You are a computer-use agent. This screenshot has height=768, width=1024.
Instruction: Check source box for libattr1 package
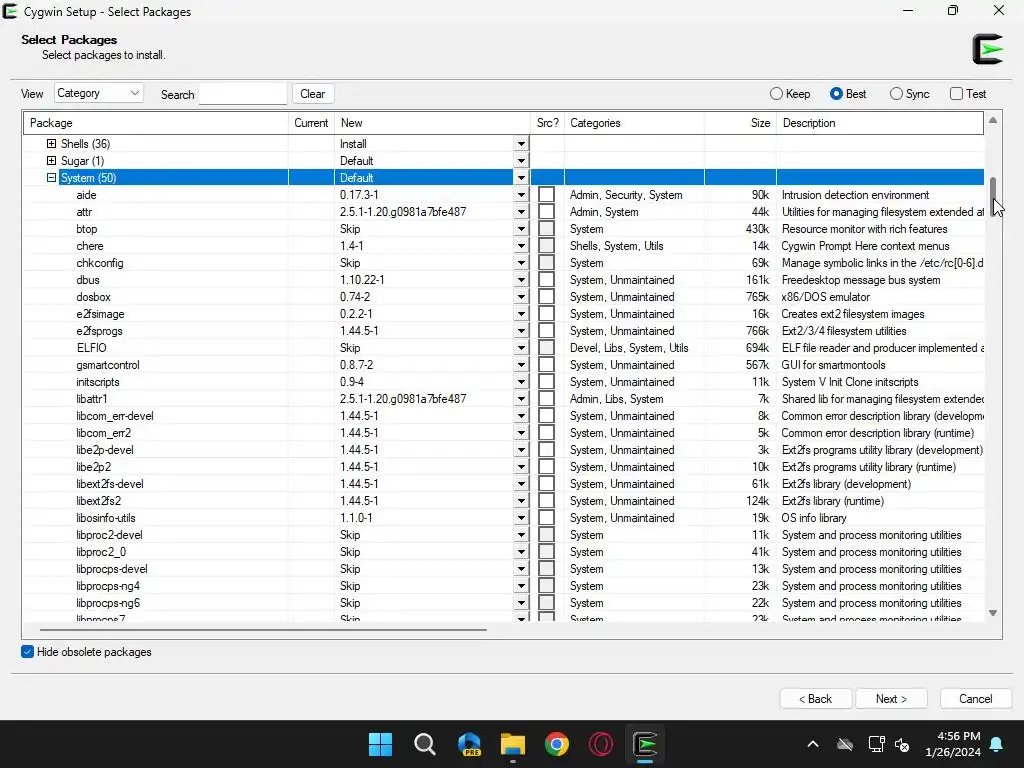coord(547,398)
